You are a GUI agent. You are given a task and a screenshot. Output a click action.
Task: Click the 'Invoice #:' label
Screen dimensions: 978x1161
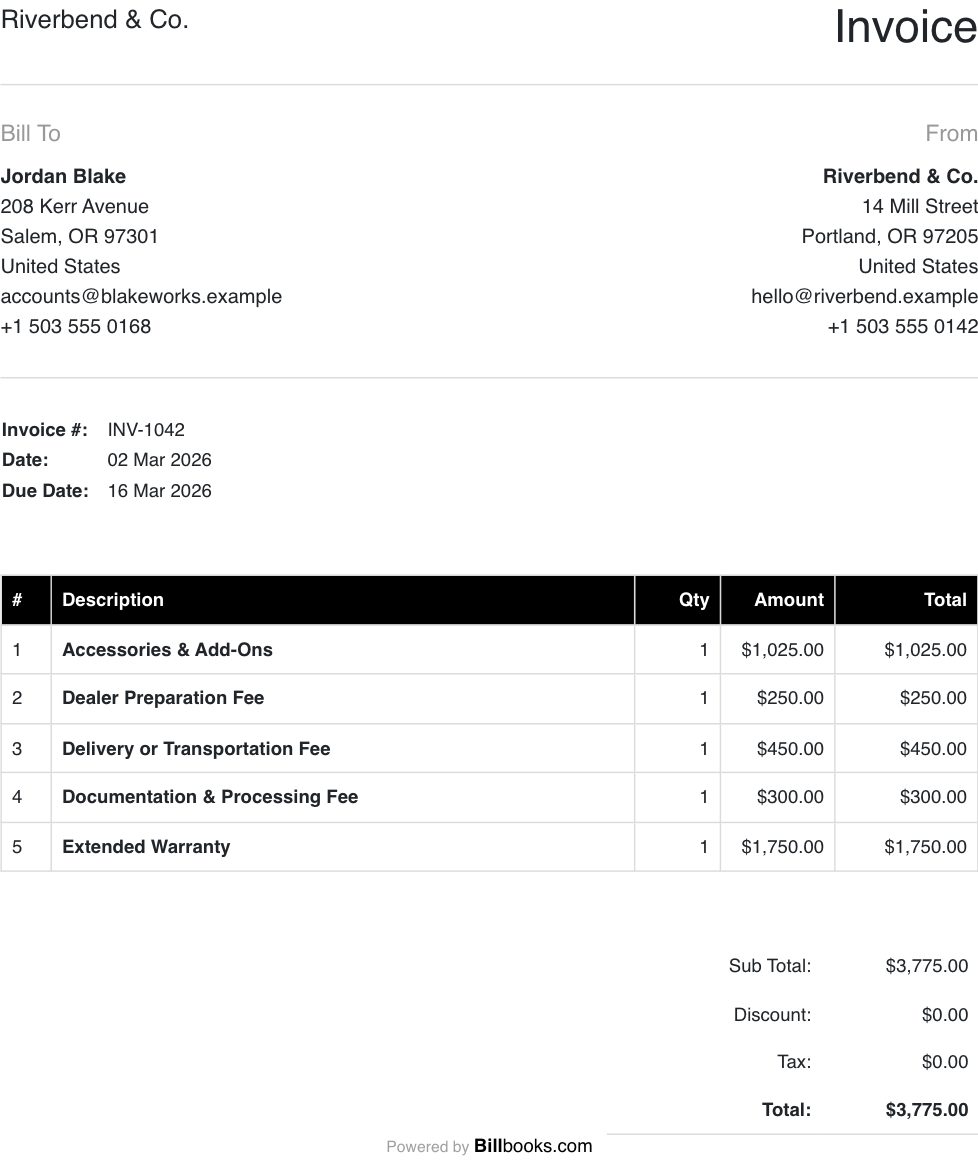click(x=44, y=429)
